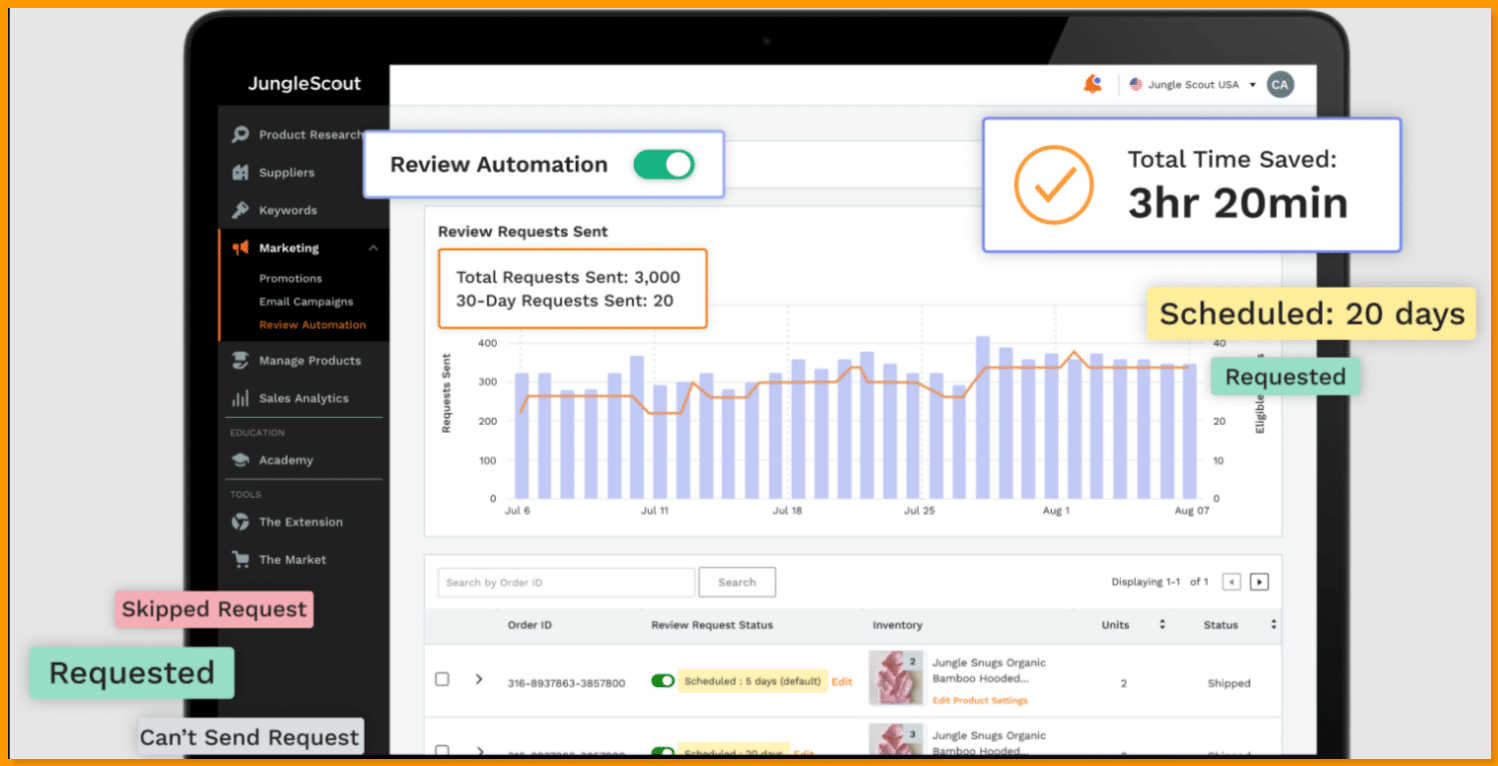
Task: Click the Academy graduation cap icon
Action: 240,460
